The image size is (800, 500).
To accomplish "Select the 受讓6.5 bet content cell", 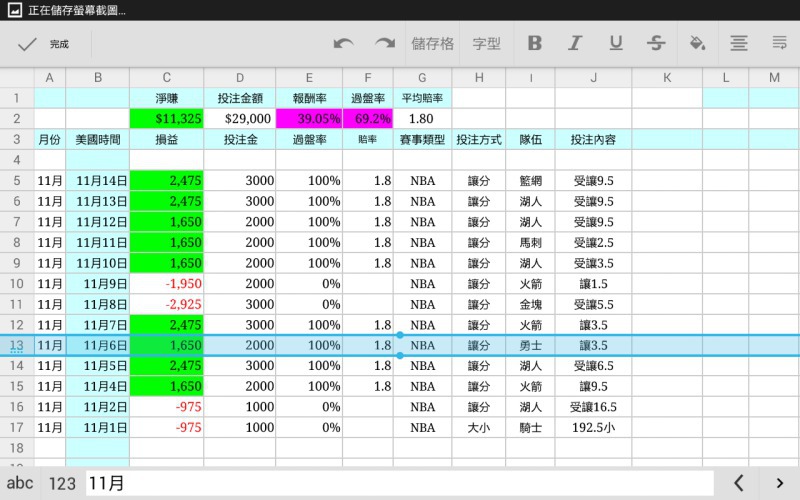I will pos(593,366).
